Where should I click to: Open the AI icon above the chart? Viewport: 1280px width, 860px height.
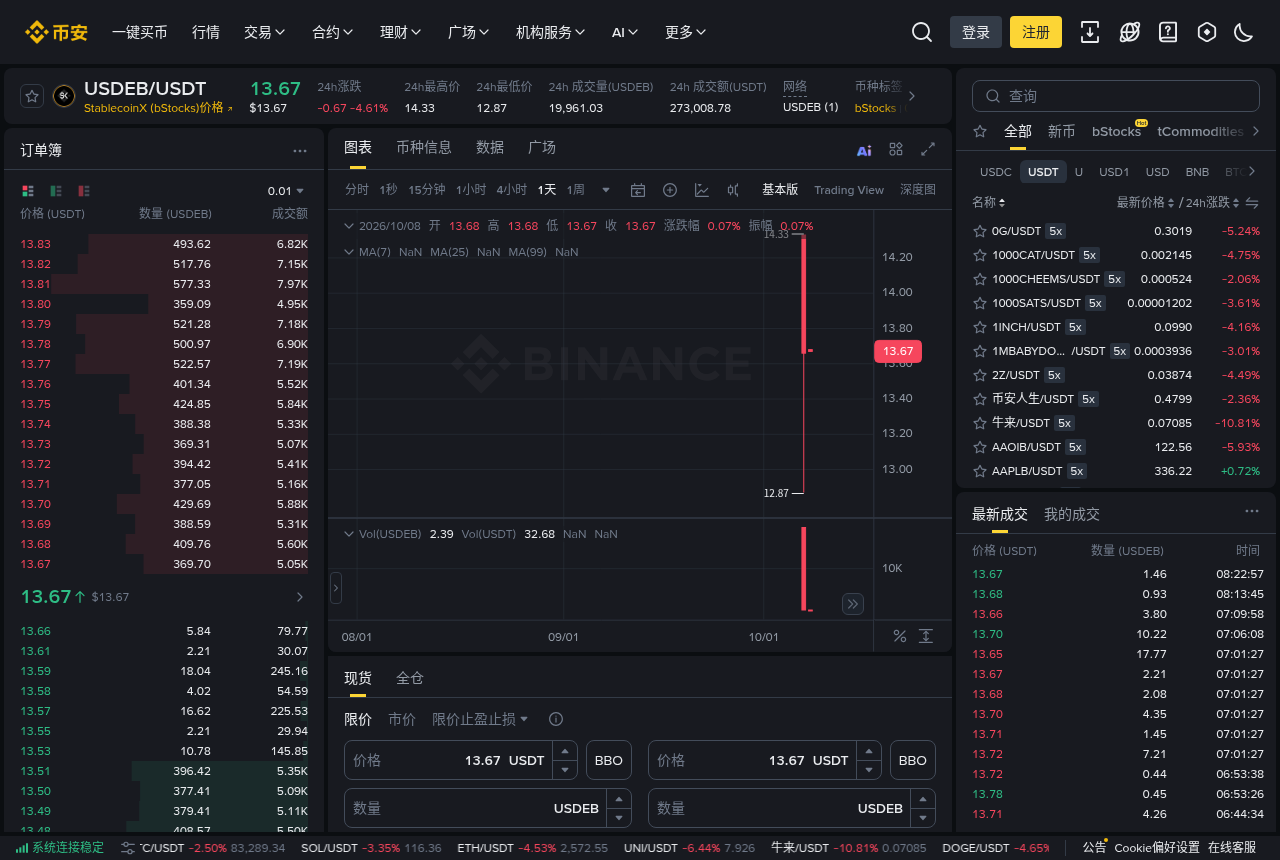point(864,150)
